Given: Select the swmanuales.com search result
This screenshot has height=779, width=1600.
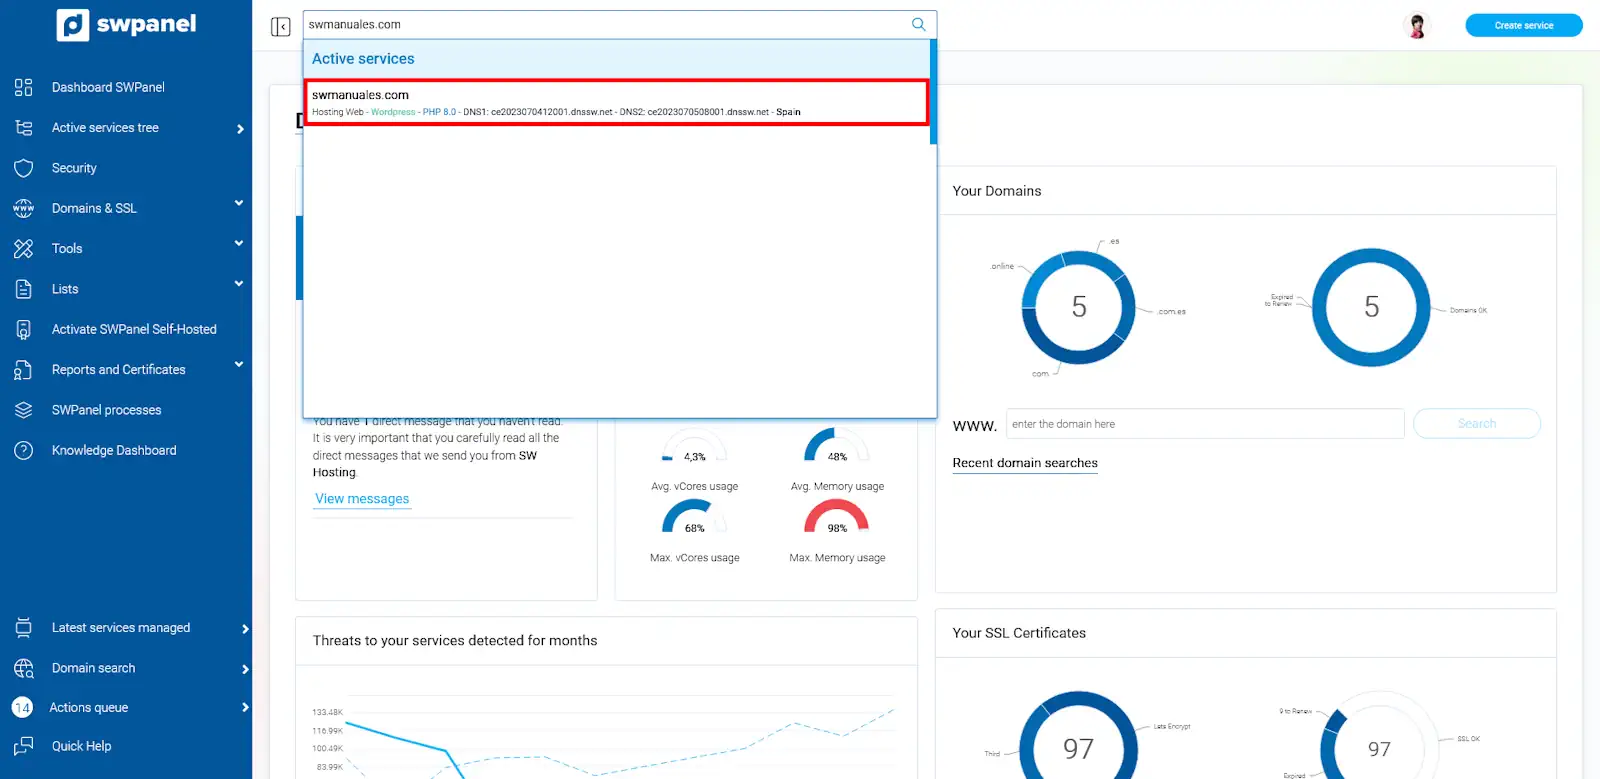Looking at the screenshot, I should point(616,102).
